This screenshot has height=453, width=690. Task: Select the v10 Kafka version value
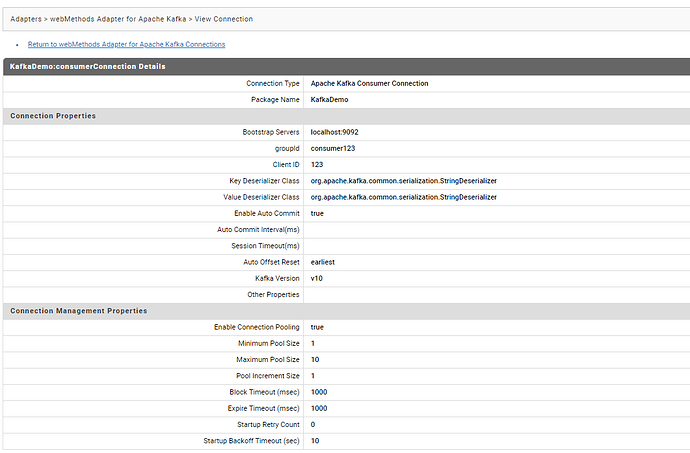(x=316, y=279)
